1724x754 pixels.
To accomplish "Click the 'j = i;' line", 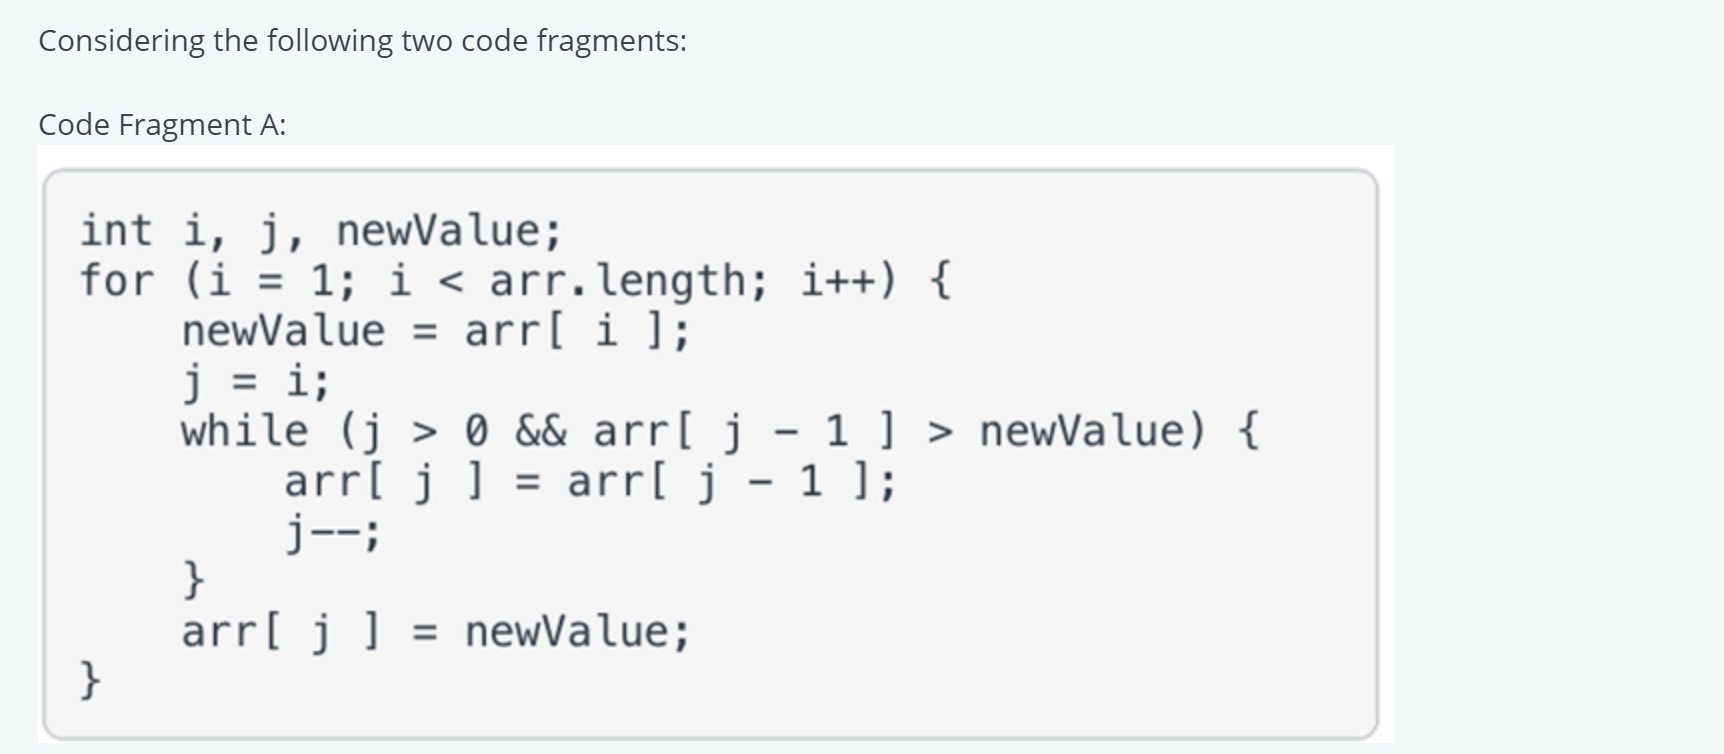I will point(255,381).
